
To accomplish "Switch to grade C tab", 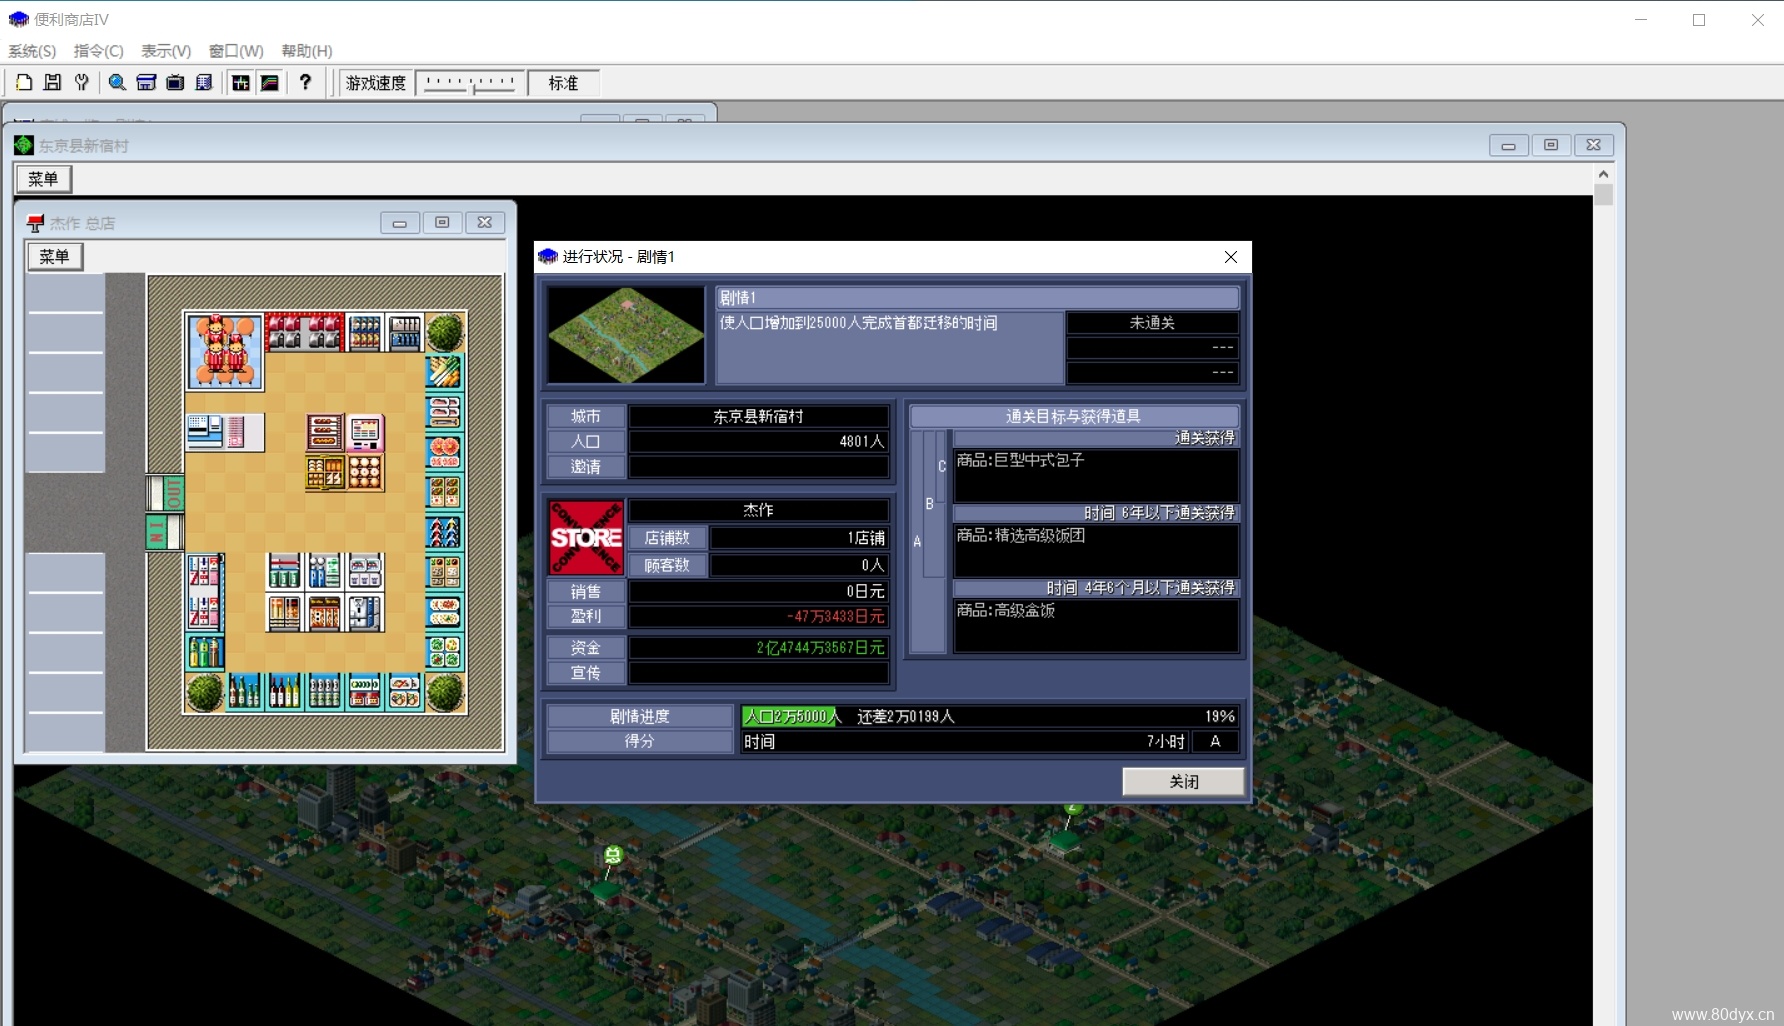I will coord(941,466).
